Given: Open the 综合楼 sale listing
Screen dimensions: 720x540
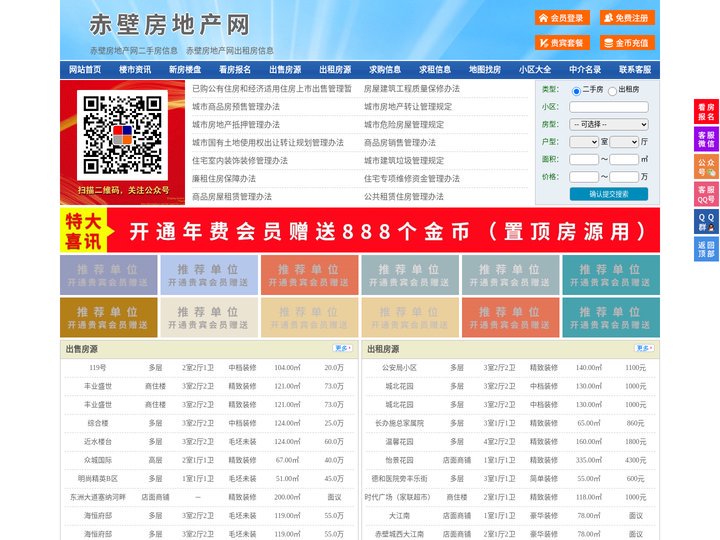Looking at the screenshot, I should 98,423.
